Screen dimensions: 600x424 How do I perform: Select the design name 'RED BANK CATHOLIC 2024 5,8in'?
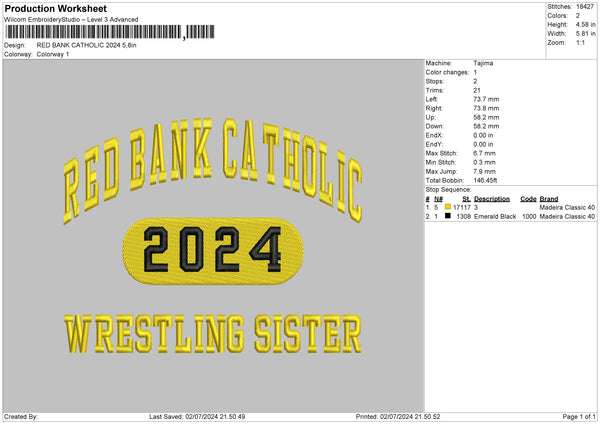coord(86,45)
